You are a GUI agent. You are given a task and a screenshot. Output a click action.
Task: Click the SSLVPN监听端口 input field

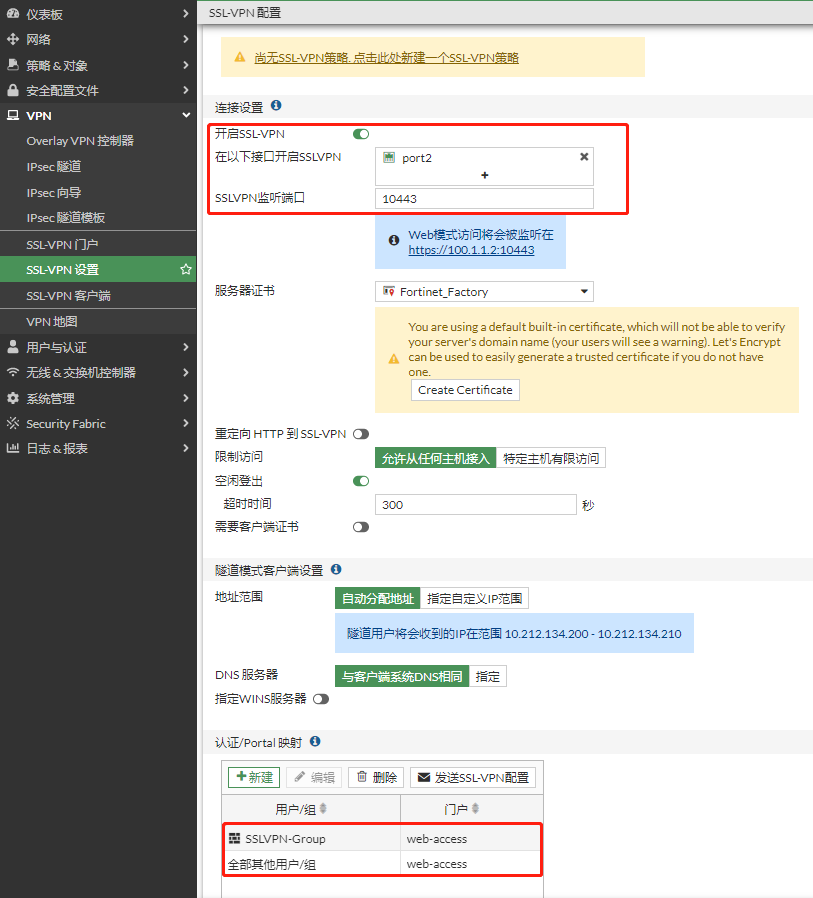click(484, 199)
